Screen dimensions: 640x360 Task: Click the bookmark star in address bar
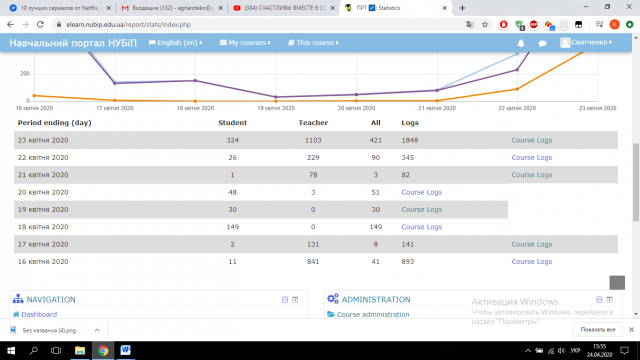(484, 24)
